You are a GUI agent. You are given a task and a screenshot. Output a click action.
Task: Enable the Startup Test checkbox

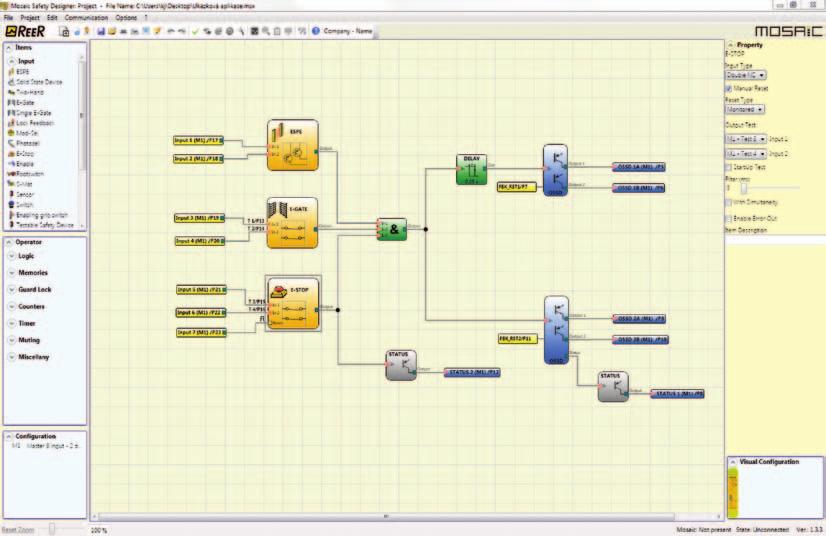point(729,168)
